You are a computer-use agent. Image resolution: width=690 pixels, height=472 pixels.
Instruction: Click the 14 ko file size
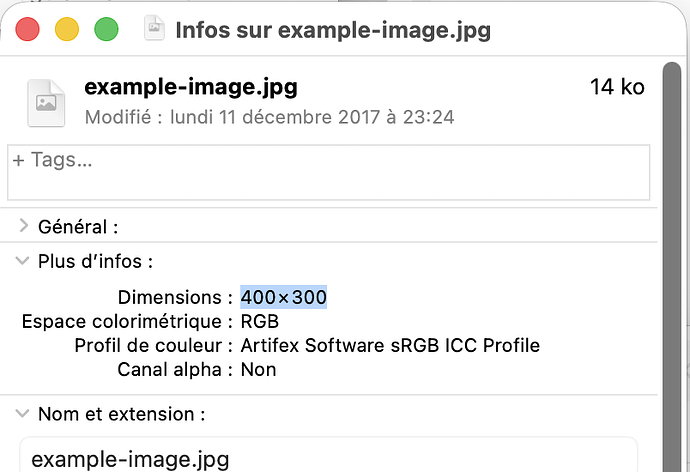tap(617, 87)
